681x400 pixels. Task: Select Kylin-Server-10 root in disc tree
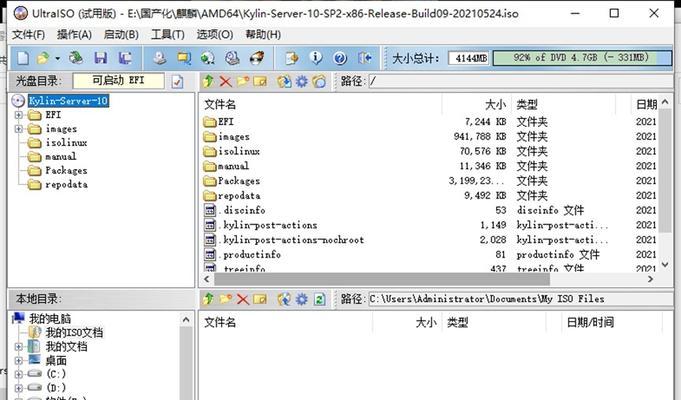point(68,101)
